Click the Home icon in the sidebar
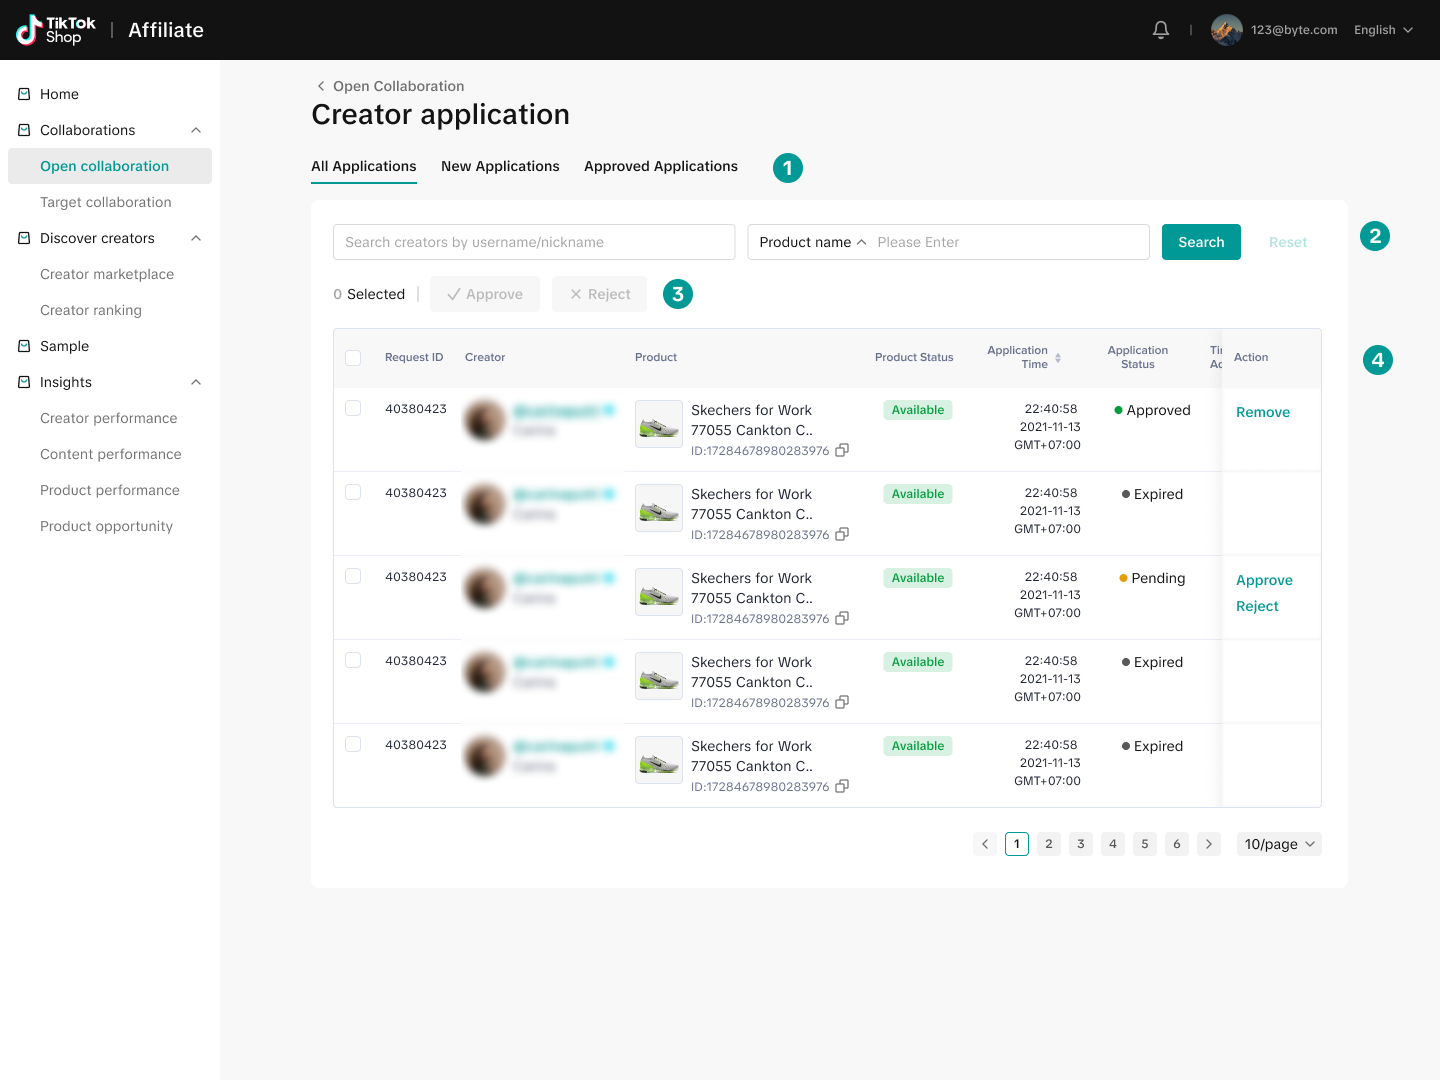Viewport: 1440px width, 1080px height. pyautogui.click(x=24, y=94)
